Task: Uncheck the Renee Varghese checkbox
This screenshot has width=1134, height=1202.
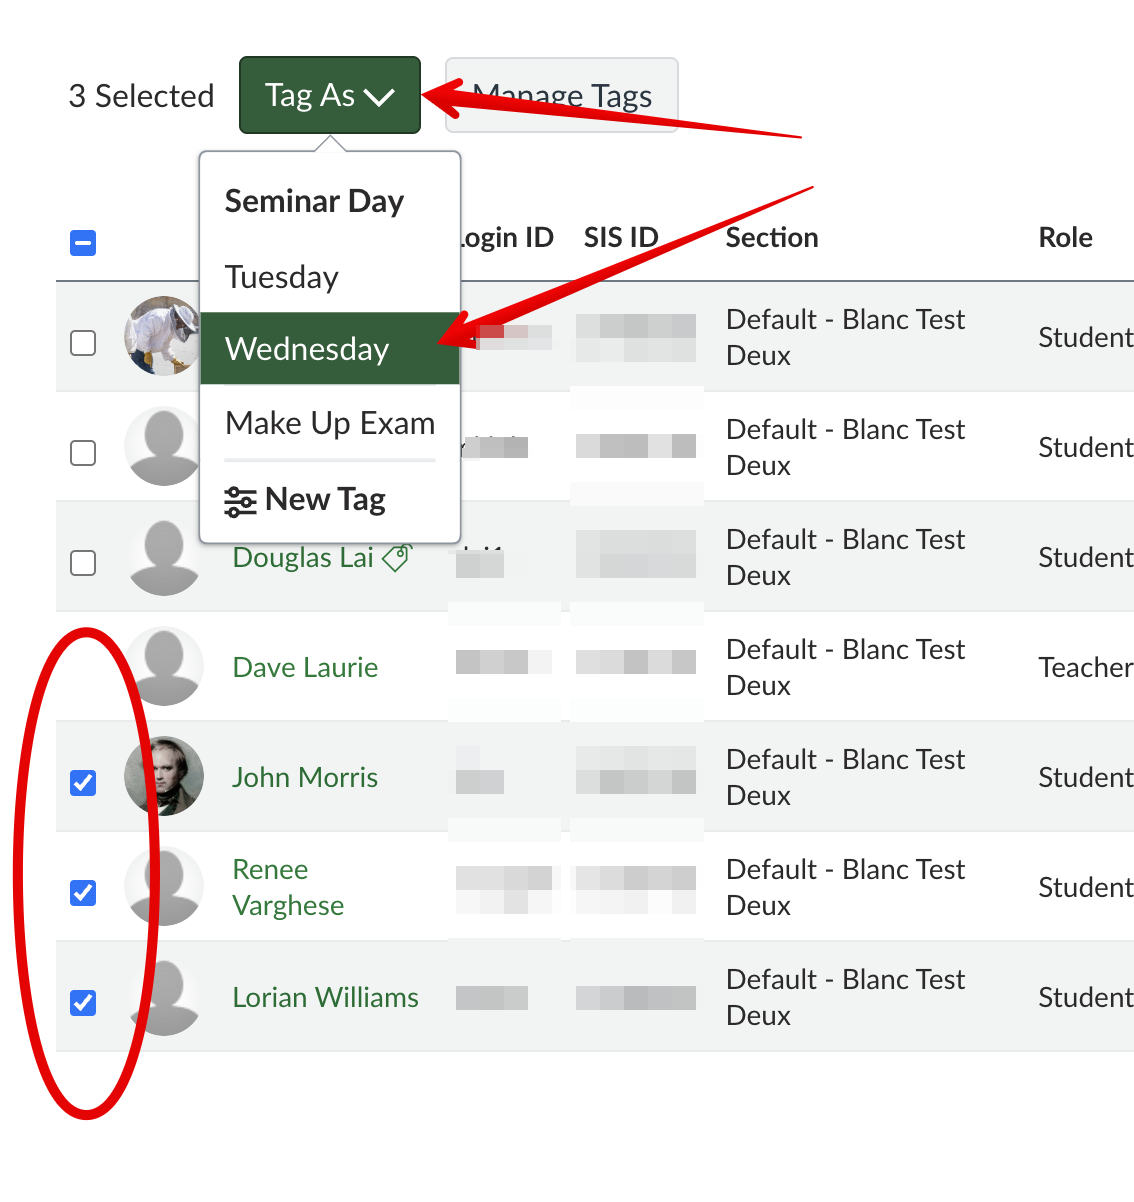Action: (84, 892)
